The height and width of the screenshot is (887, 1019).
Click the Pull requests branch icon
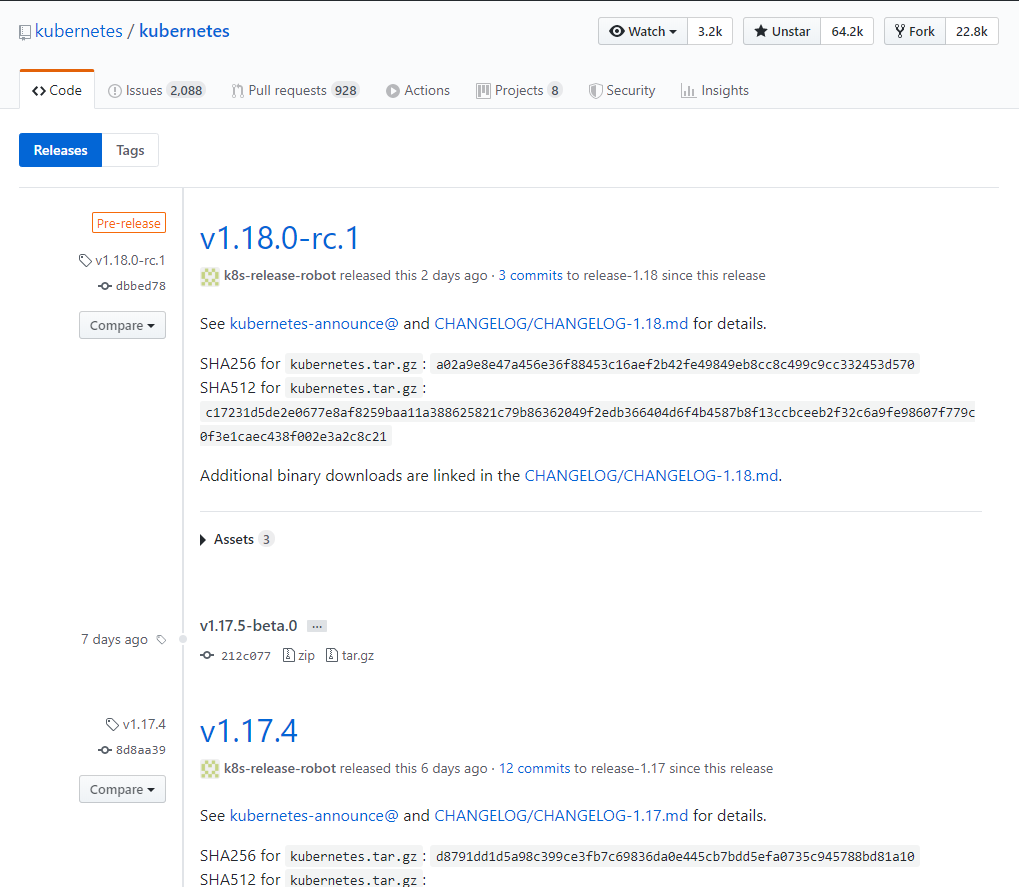[x=238, y=91]
